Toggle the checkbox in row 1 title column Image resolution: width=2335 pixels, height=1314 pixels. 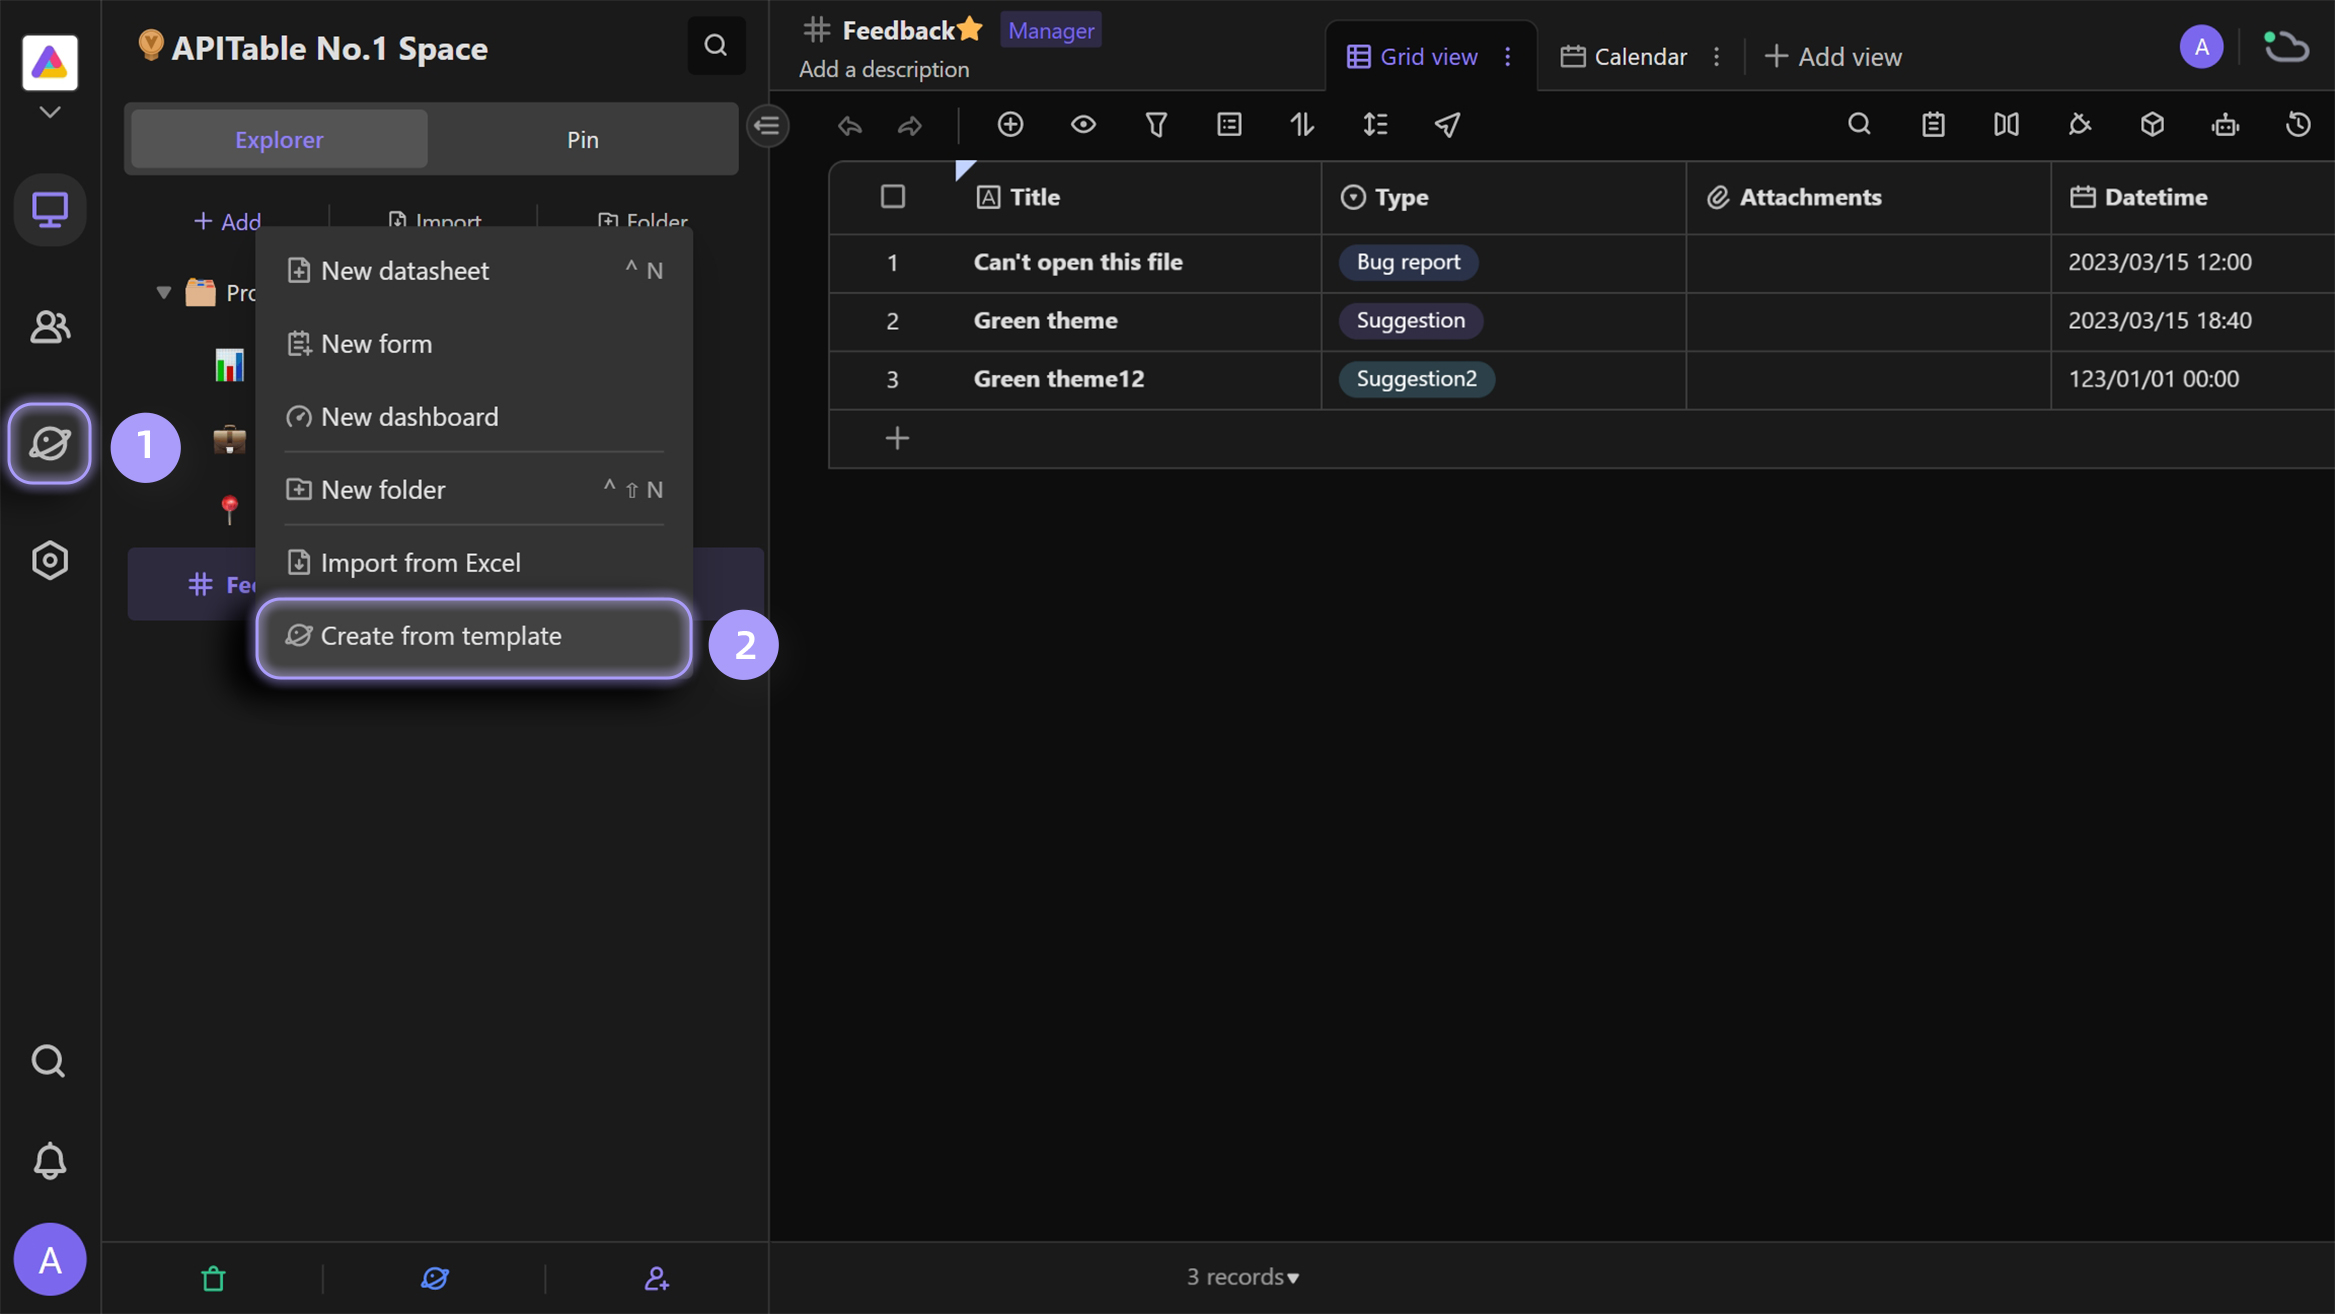click(893, 262)
